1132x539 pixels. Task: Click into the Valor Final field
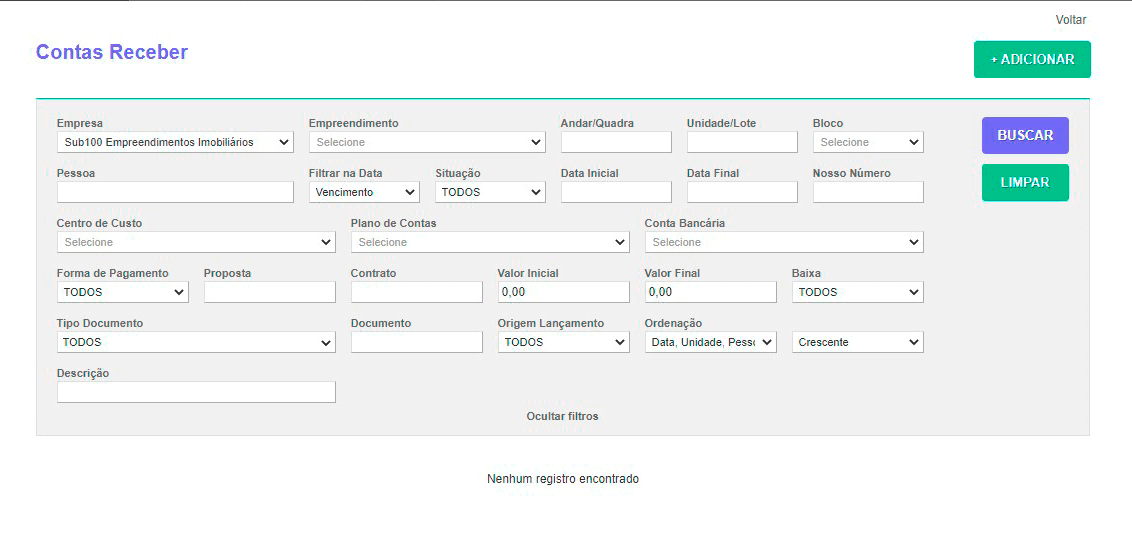click(x=710, y=292)
